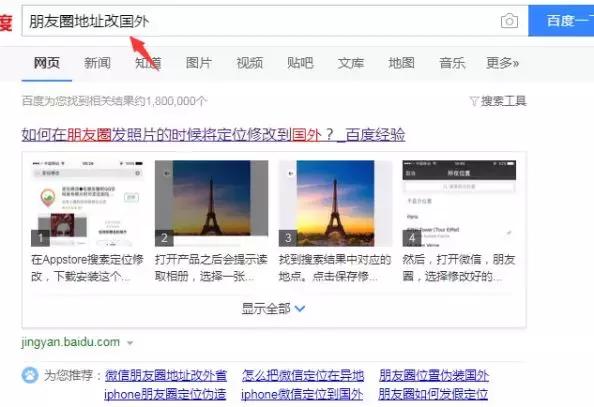Switch to the 新闻 tab
594x407 pixels.
pos(97,63)
